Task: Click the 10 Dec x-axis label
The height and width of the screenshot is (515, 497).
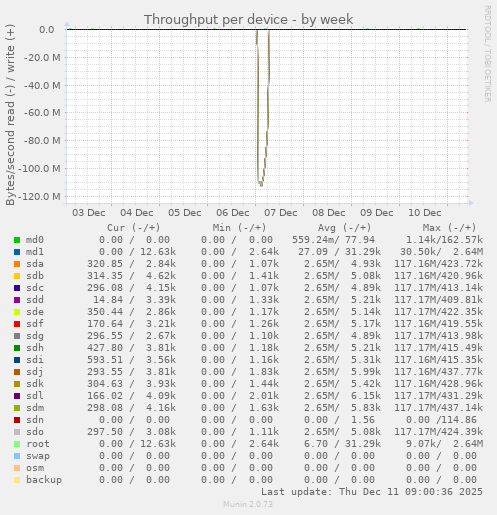Action: (425, 213)
